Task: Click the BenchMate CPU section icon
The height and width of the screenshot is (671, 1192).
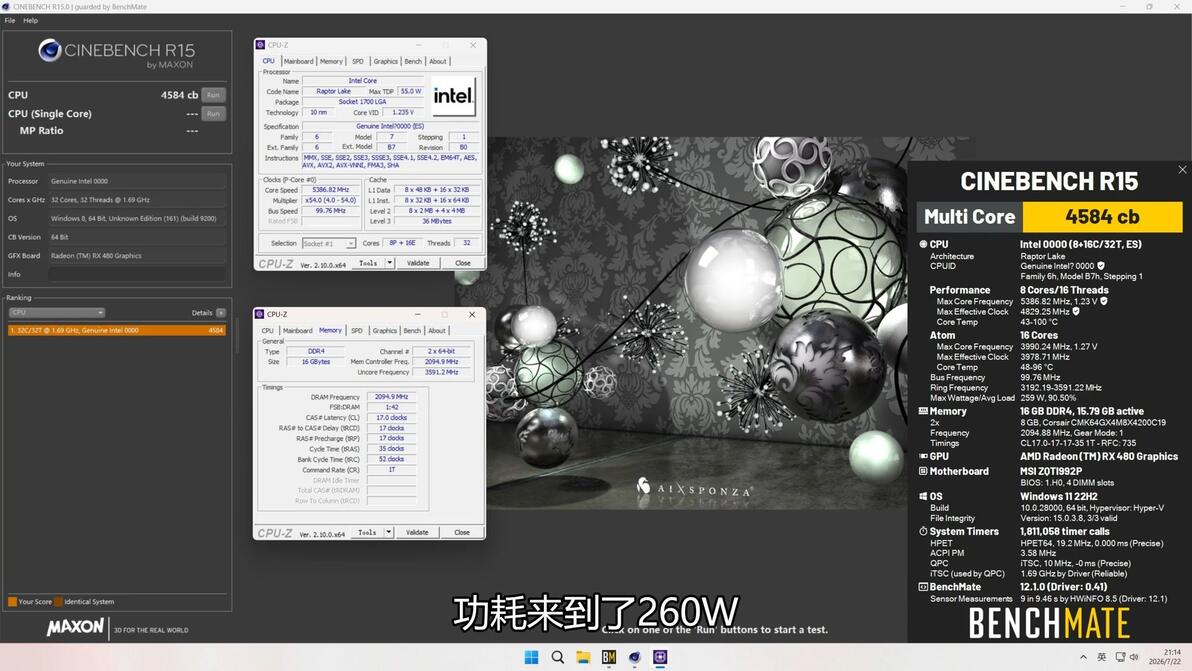Action: coord(923,245)
